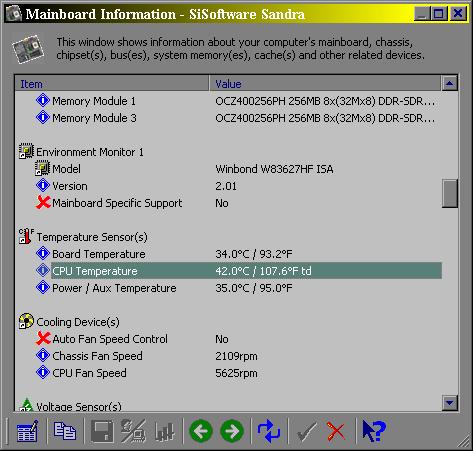Screen dimensions: 473x451
Task: Select the Environment Monitor 1 heading
Action: (x=90, y=152)
